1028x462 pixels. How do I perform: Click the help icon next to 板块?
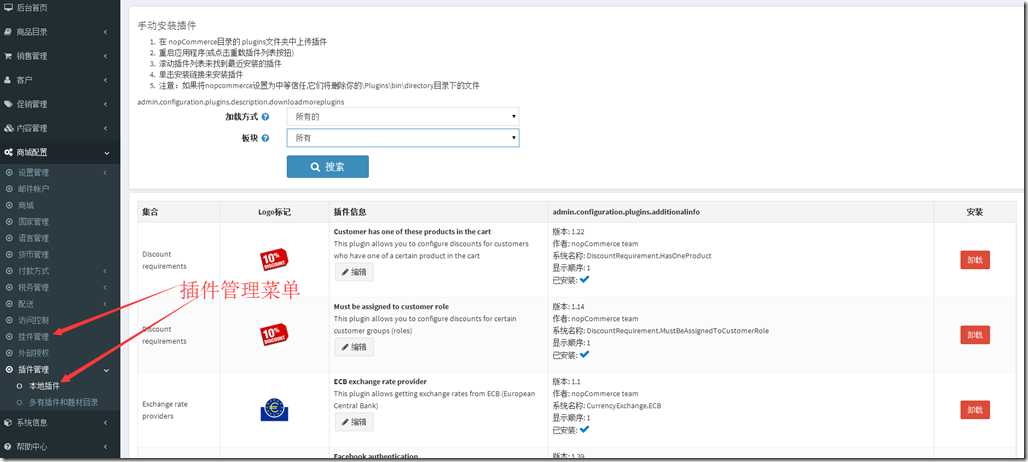pyautogui.click(x=265, y=138)
